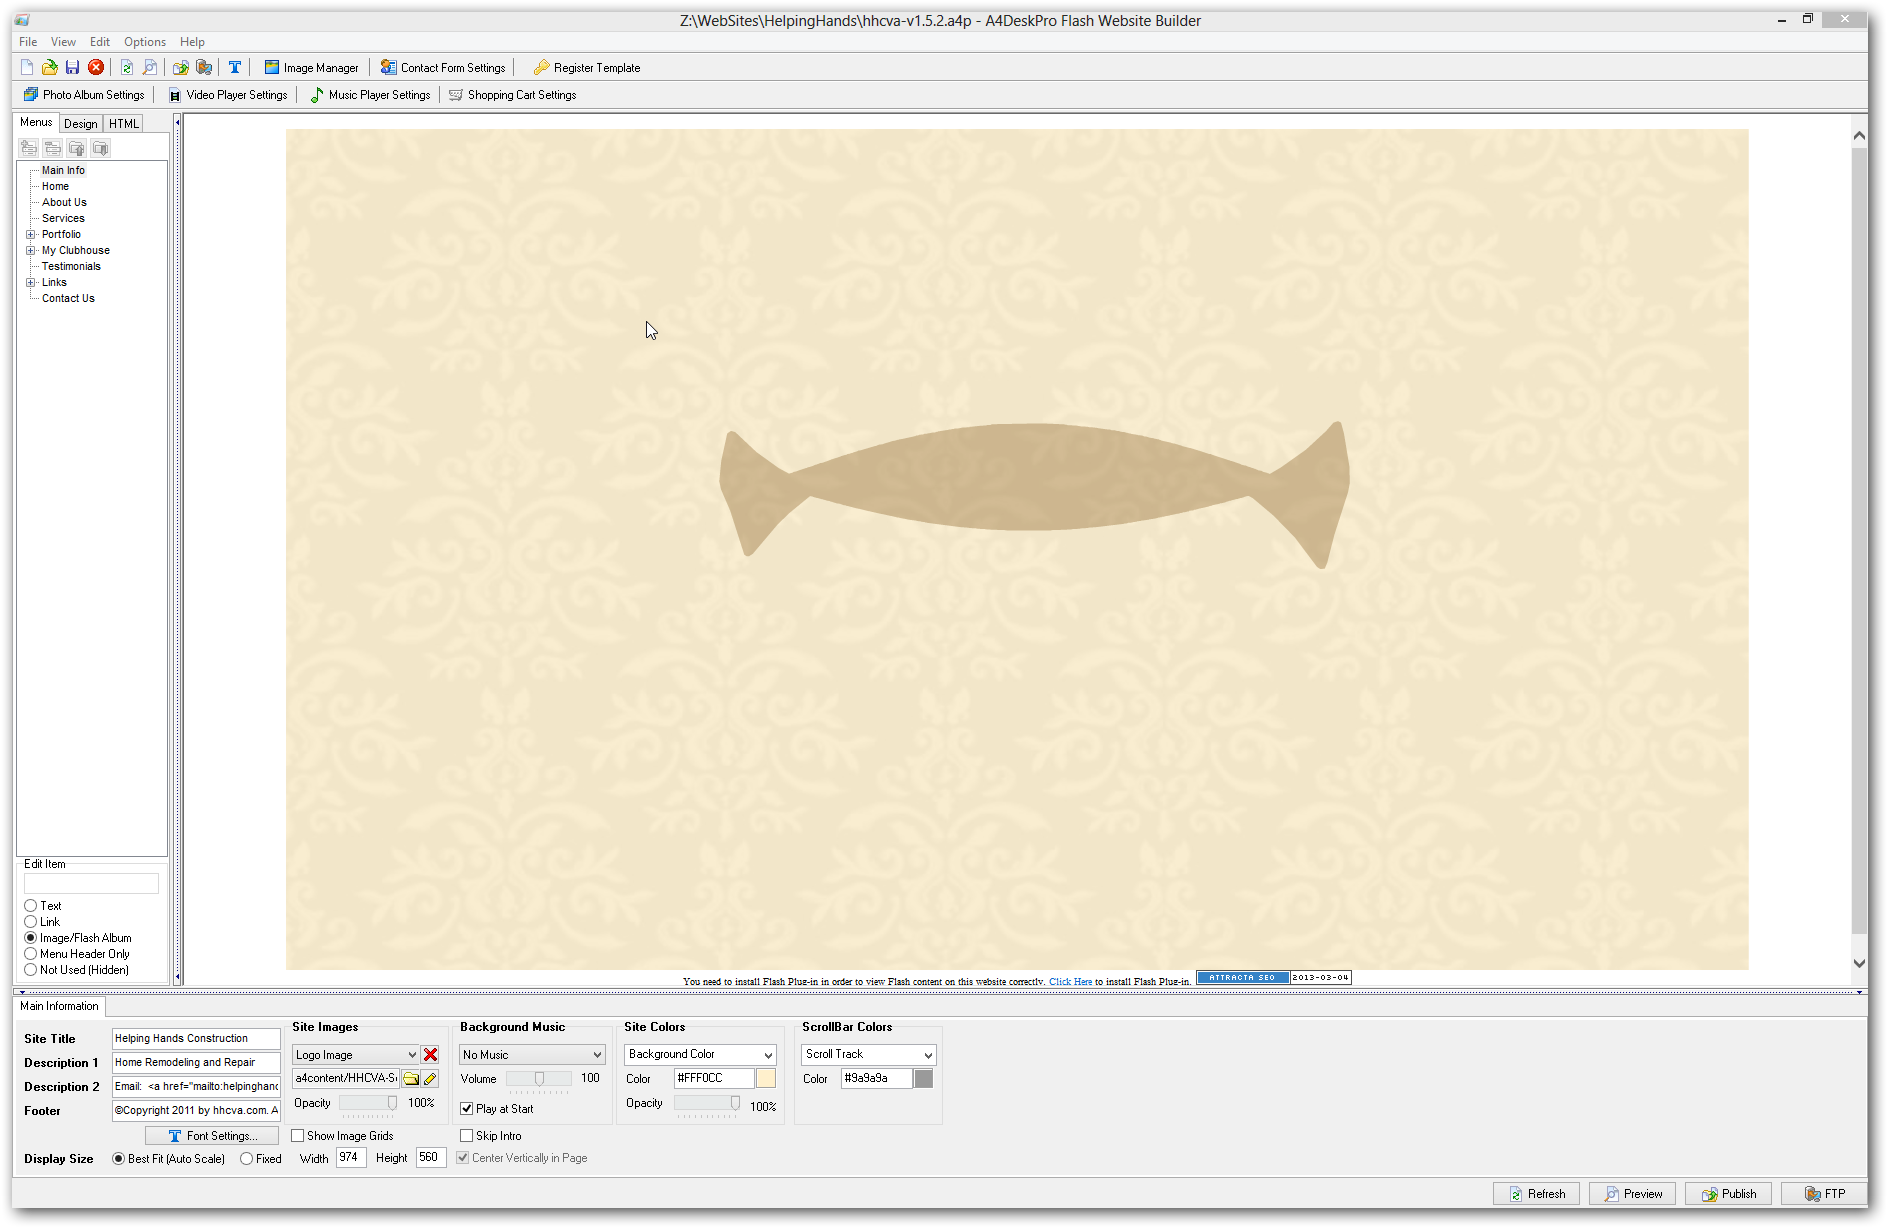1888x1228 pixels.
Task: Expand the Portfolio tree node
Action: (x=31, y=234)
